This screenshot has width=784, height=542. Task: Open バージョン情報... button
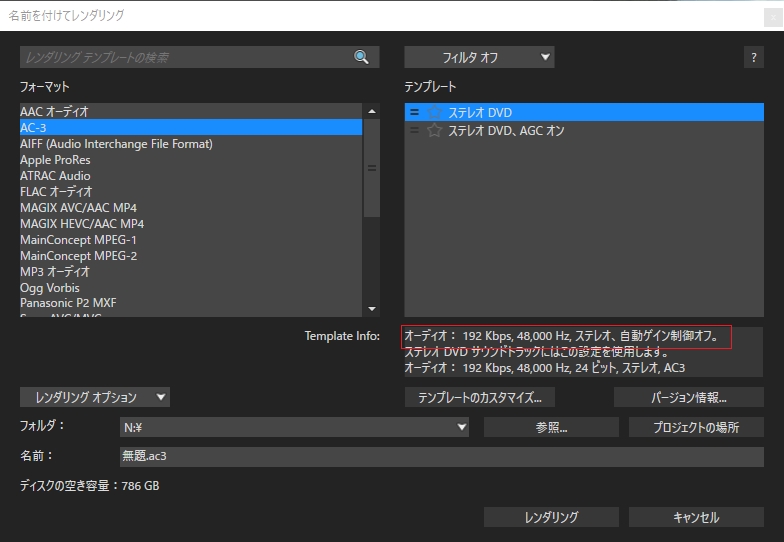coord(688,397)
